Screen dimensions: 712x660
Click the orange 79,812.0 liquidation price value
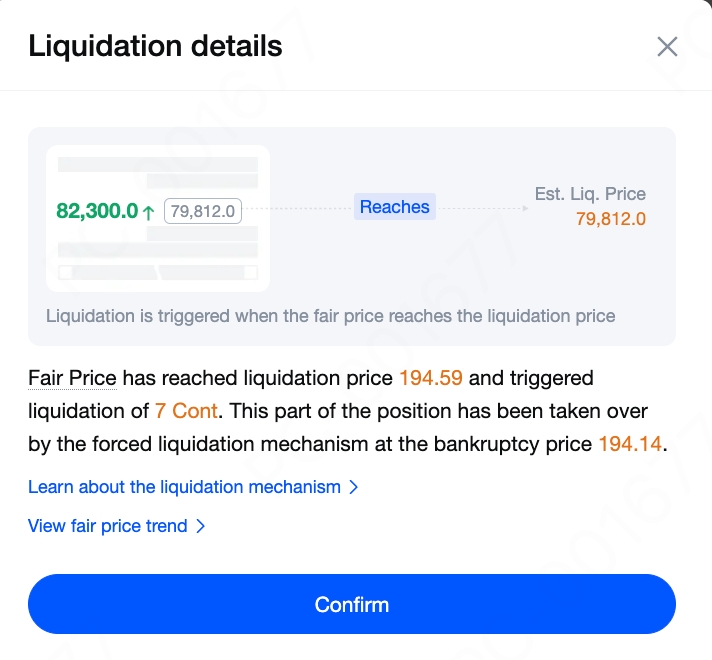pyautogui.click(x=610, y=219)
